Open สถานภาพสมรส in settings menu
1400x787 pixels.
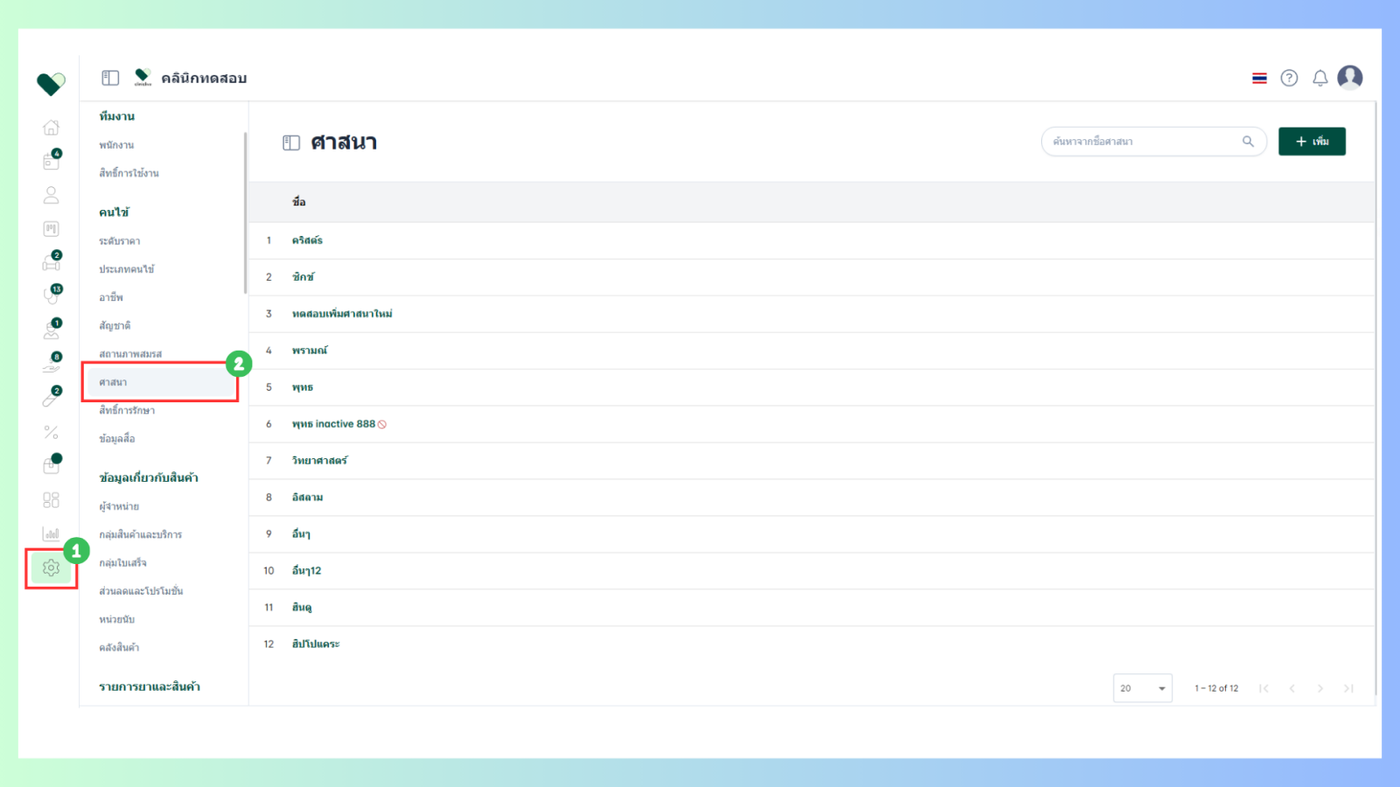pos(130,354)
